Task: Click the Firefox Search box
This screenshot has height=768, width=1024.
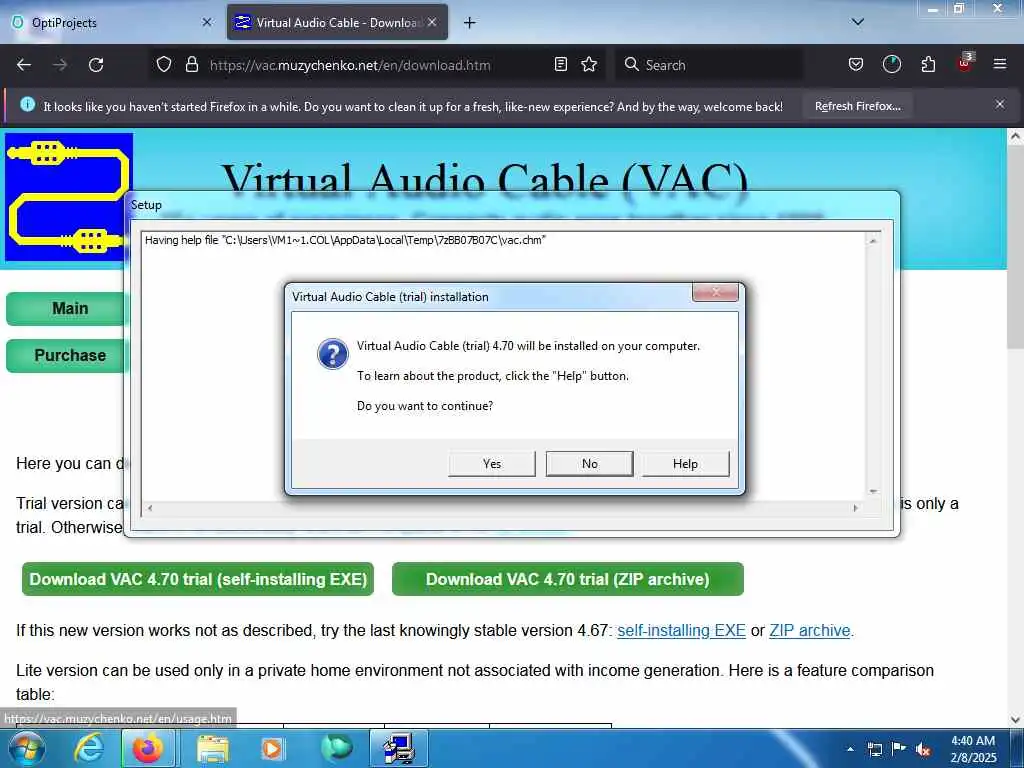Action: [709, 65]
